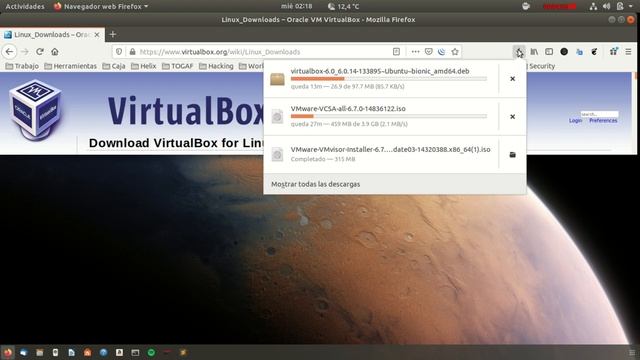
Task: Click the VirtualBox site search box
Action: coord(599,114)
